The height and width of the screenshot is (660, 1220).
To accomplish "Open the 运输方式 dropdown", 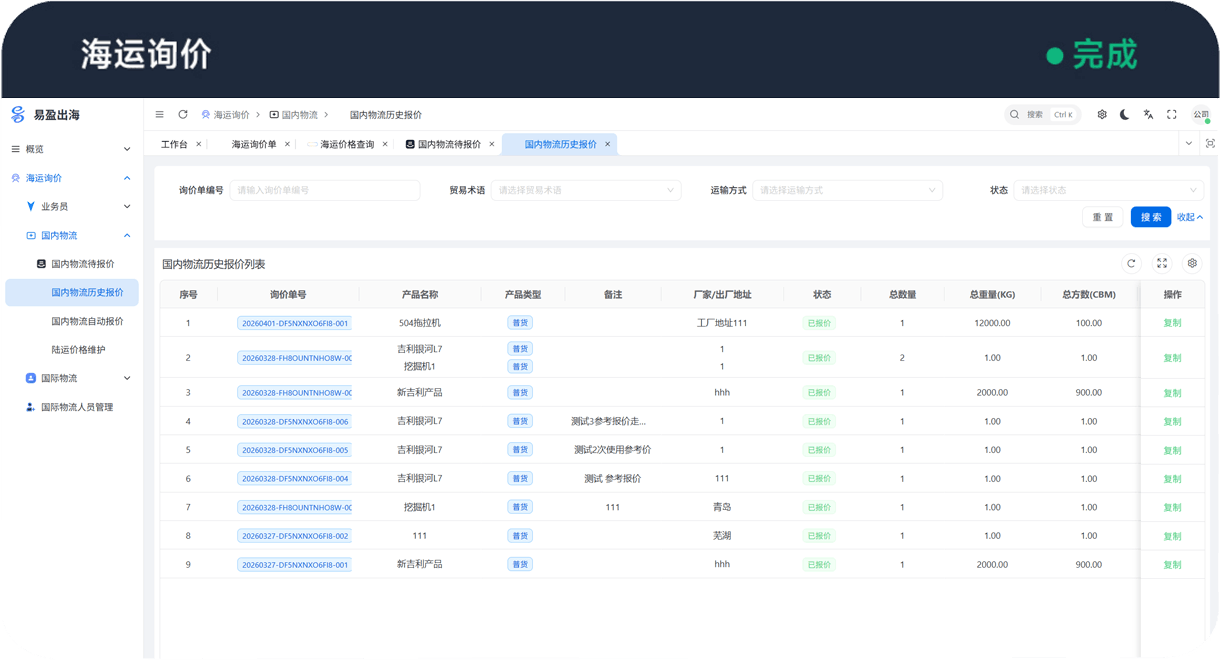I will coord(847,190).
